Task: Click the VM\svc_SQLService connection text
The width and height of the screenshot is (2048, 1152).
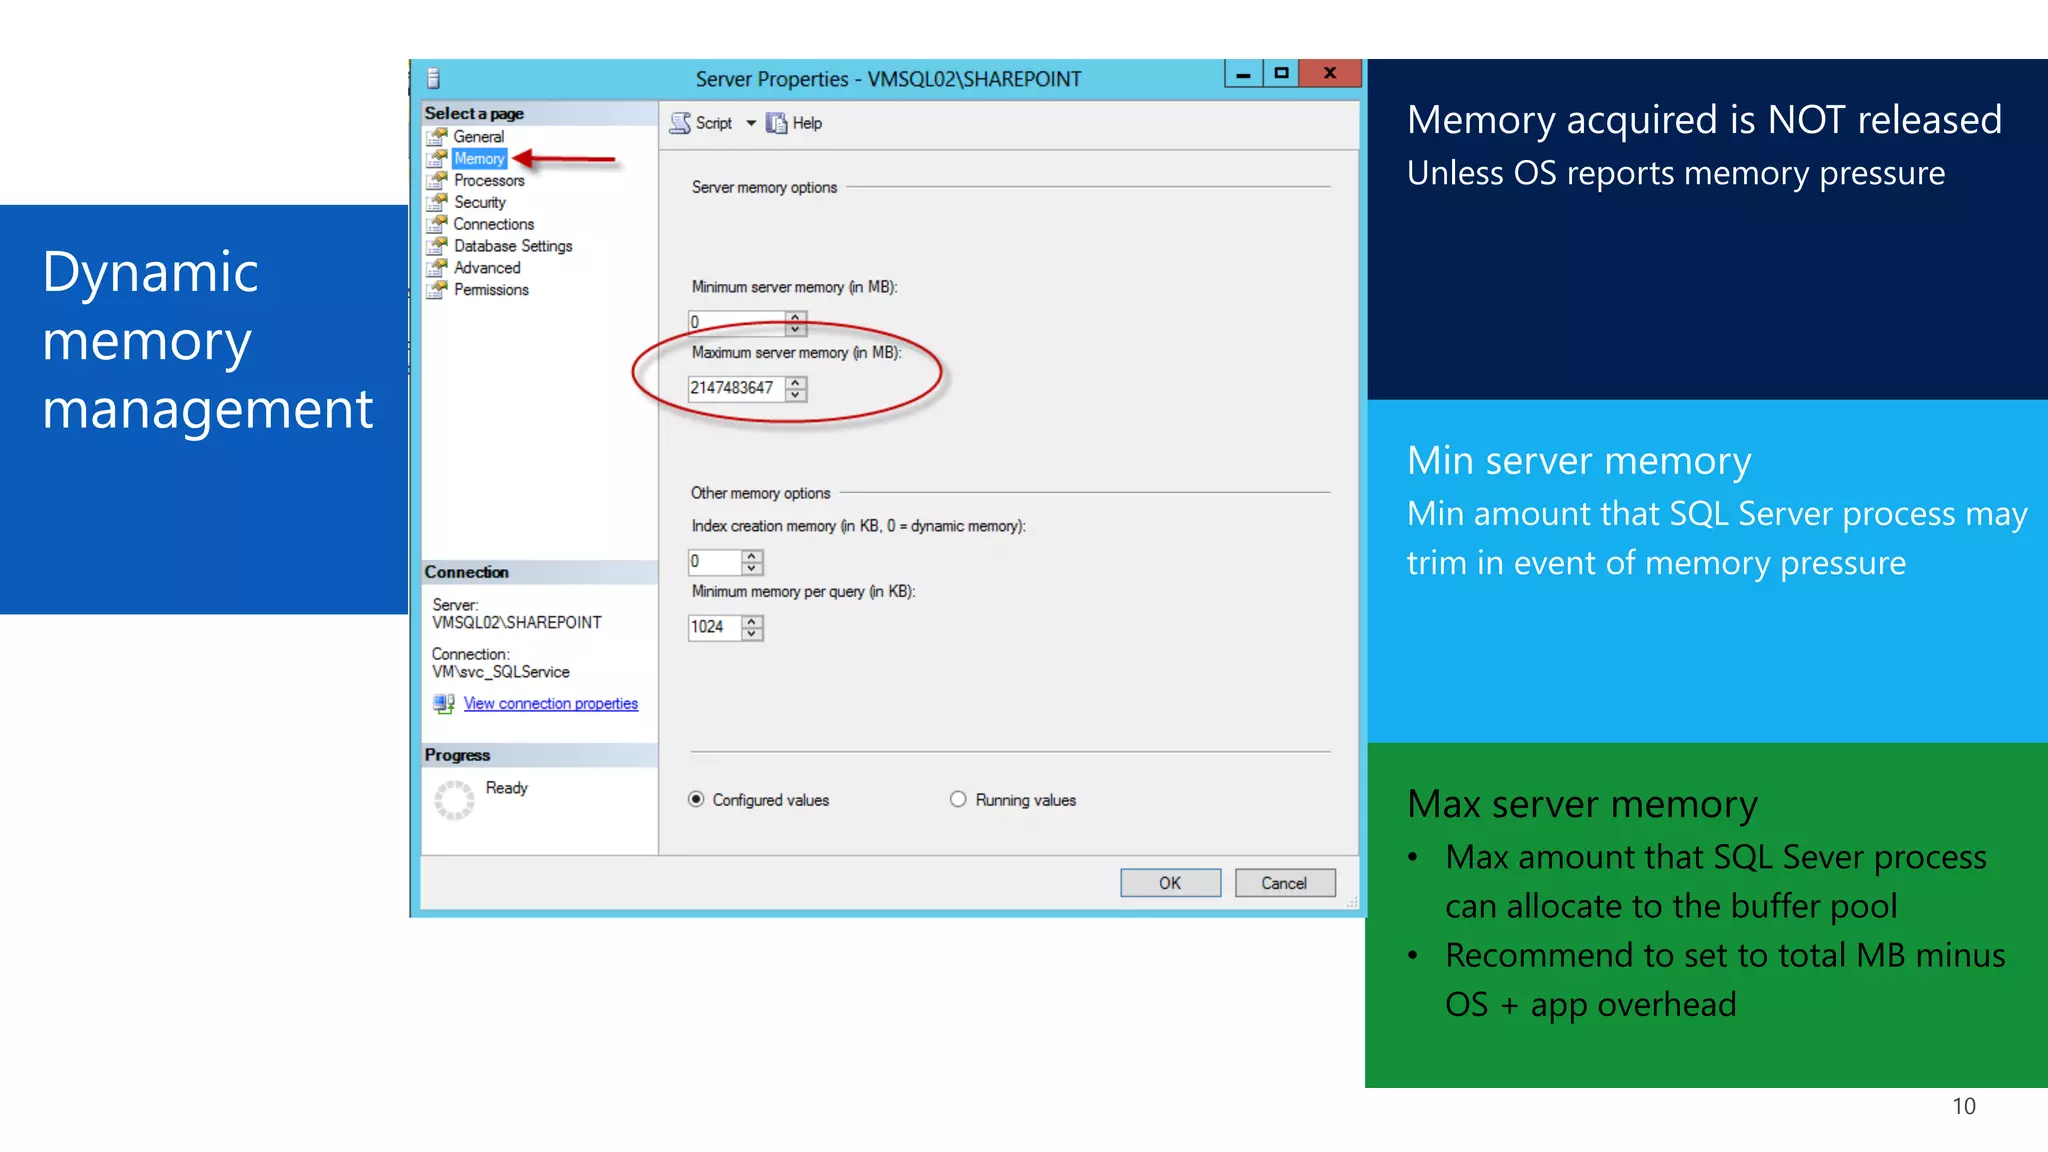Action: (x=501, y=672)
